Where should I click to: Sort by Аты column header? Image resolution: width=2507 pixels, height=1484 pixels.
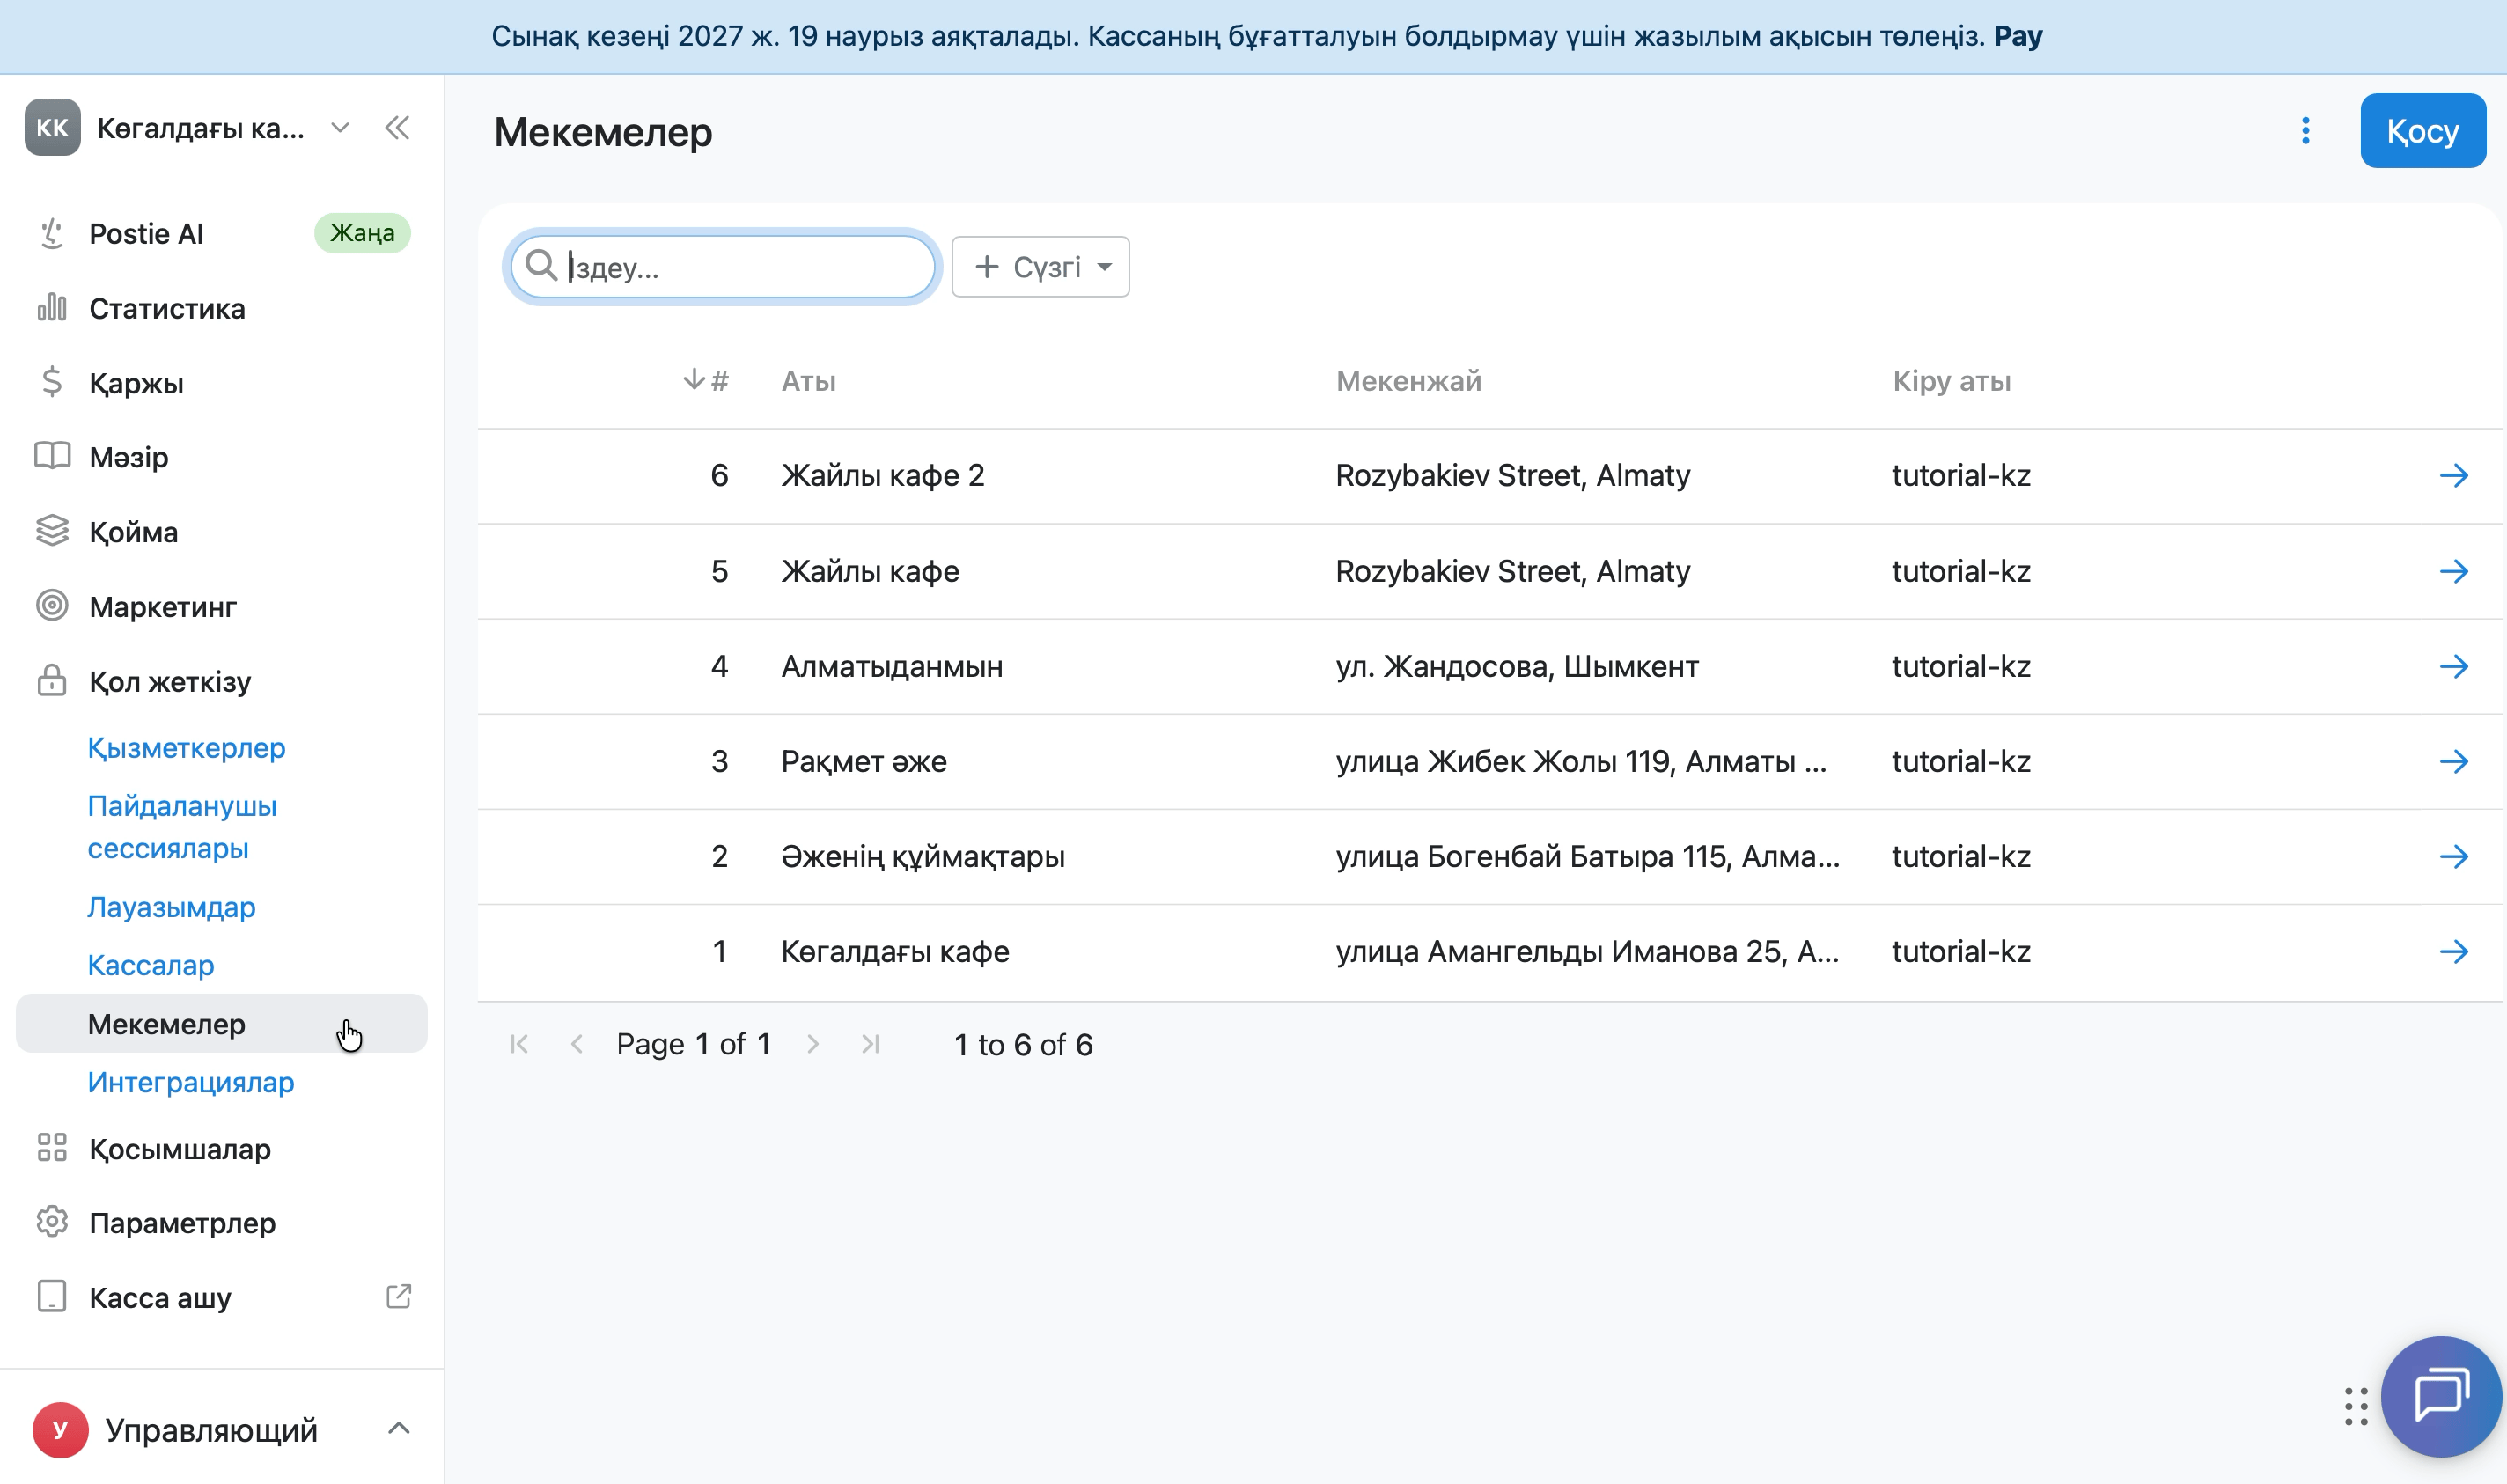[x=808, y=381]
